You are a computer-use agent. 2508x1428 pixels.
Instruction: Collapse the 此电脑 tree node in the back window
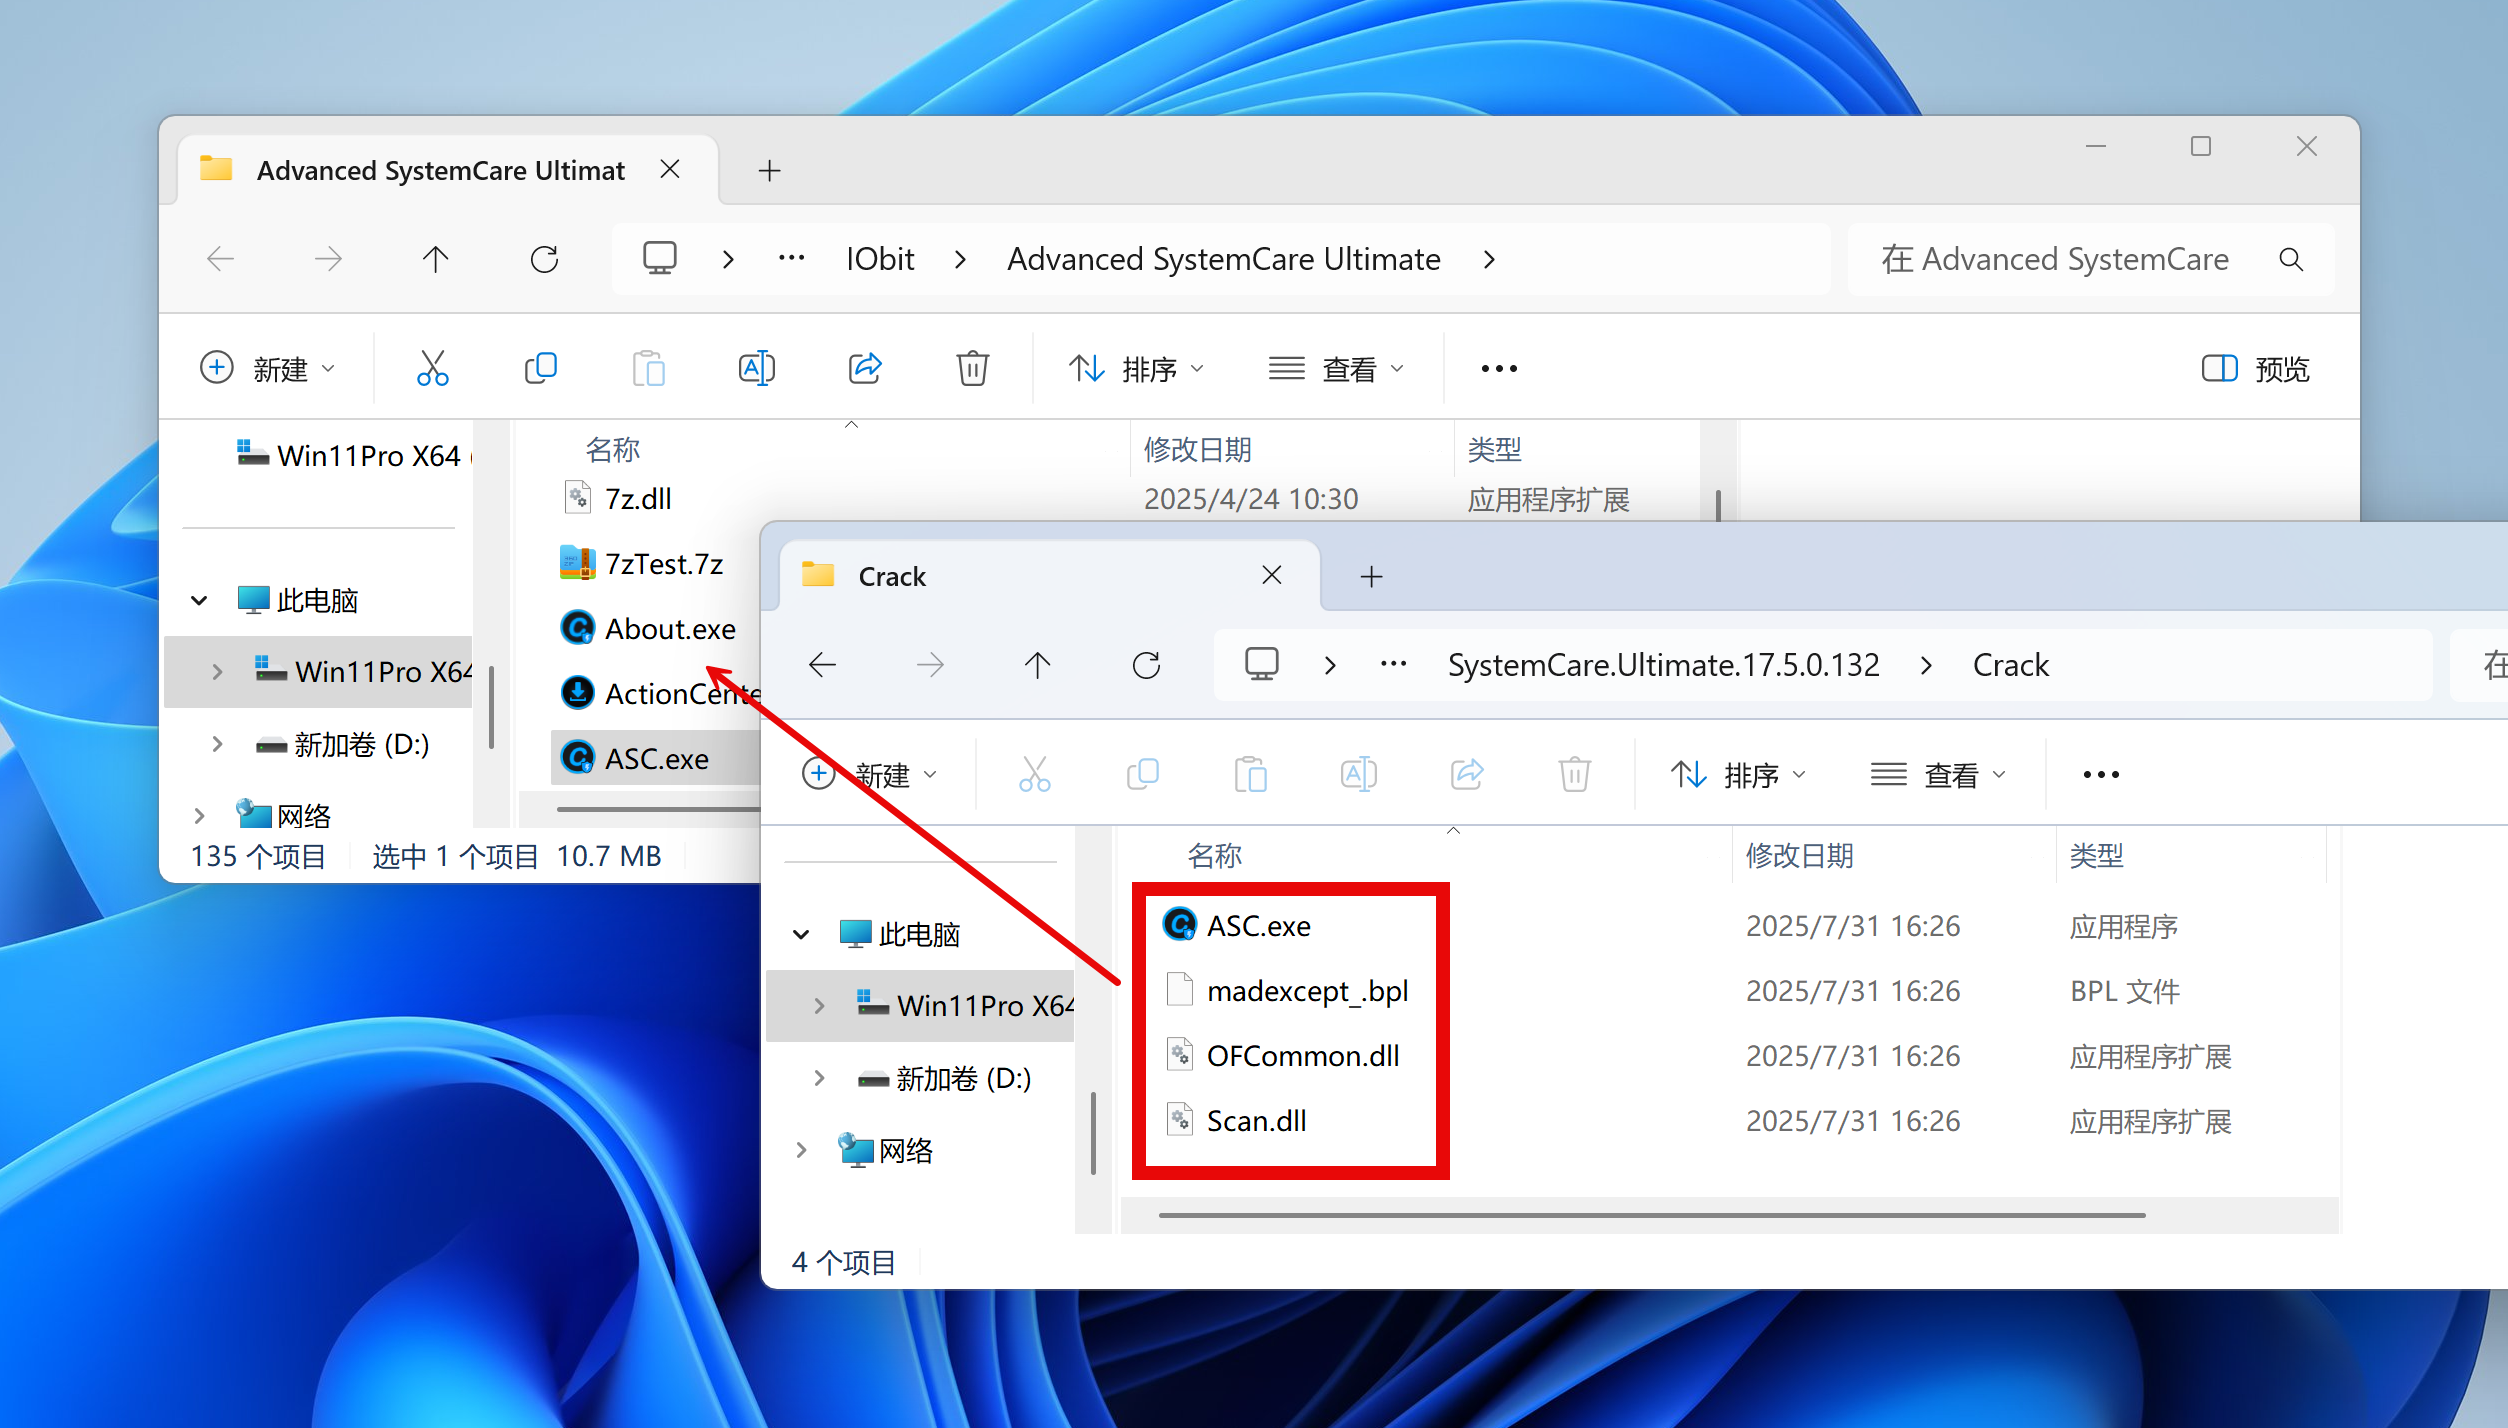click(199, 600)
